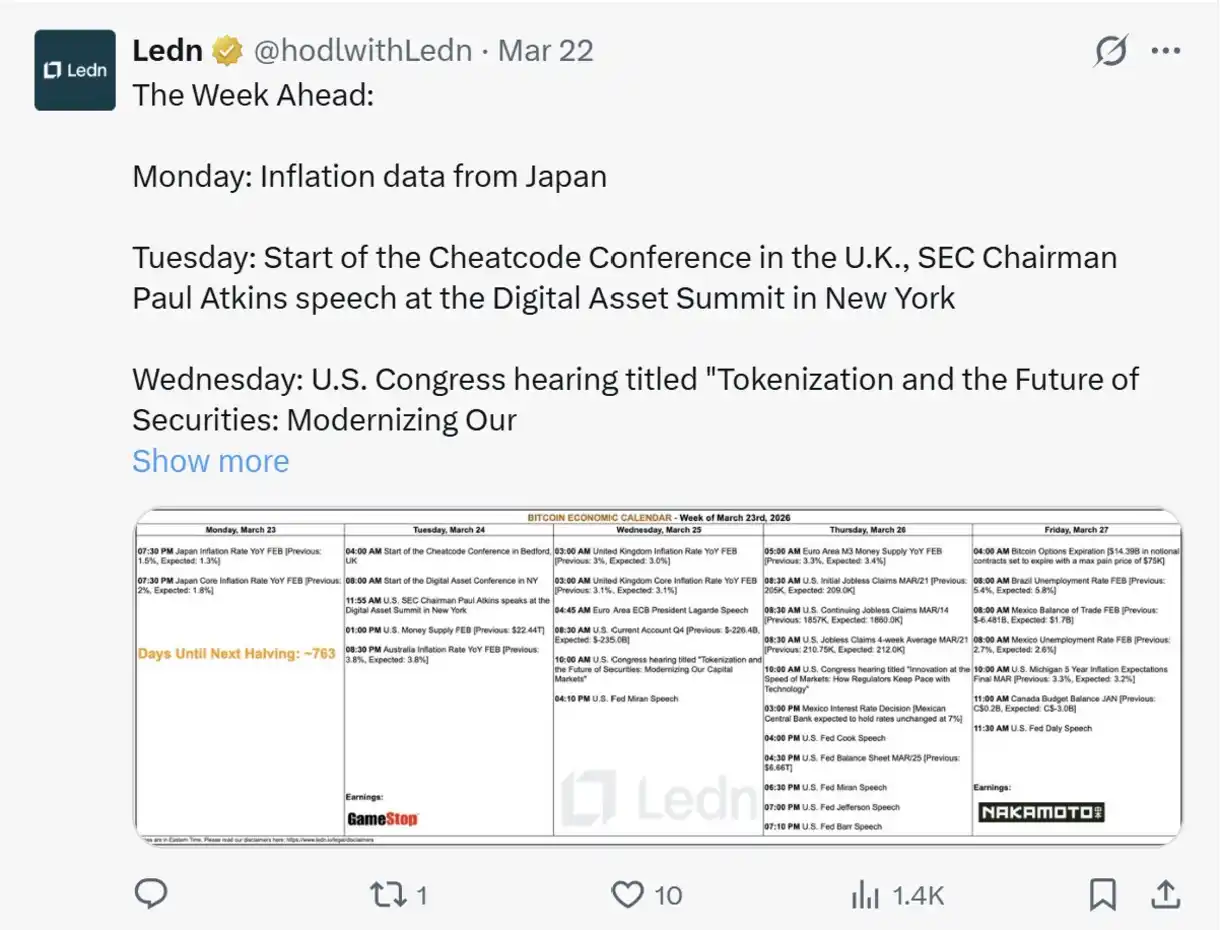Expand the truncated text with Show more
Image resolution: width=1220 pixels, height=930 pixels.
[210, 461]
